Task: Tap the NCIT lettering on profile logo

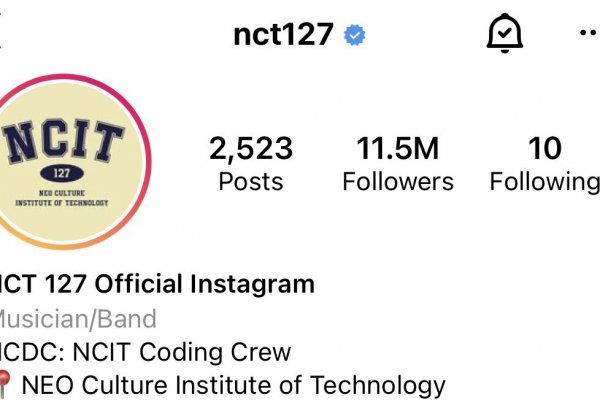Action: [x=62, y=141]
